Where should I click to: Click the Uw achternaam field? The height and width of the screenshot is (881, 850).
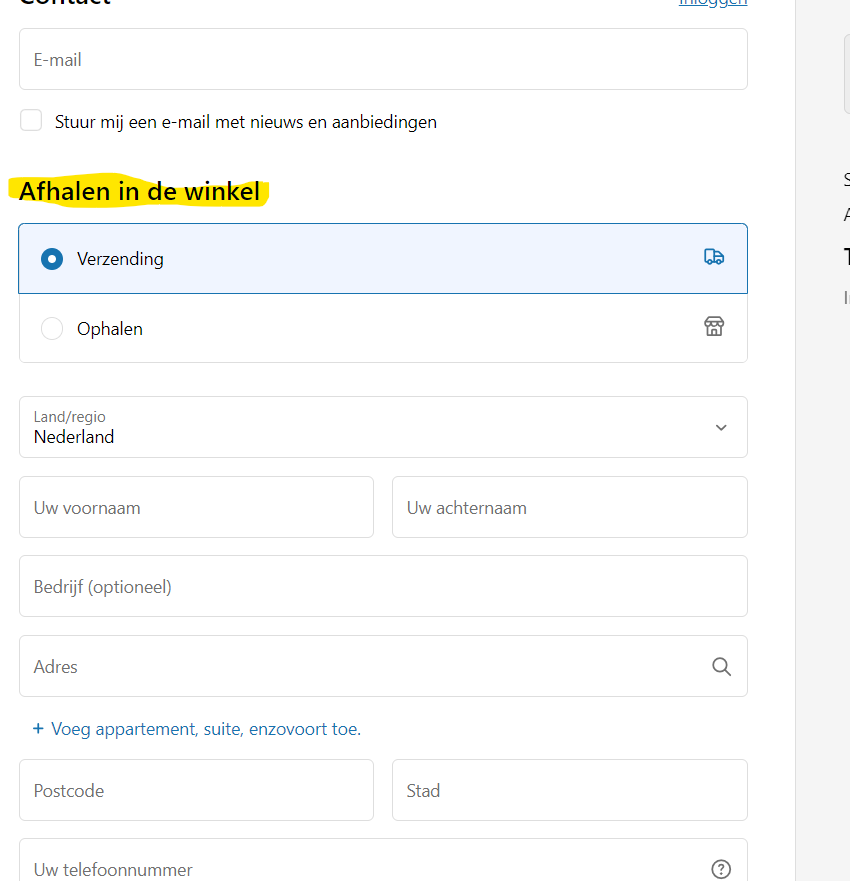pyautogui.click(x=569, y=508)
